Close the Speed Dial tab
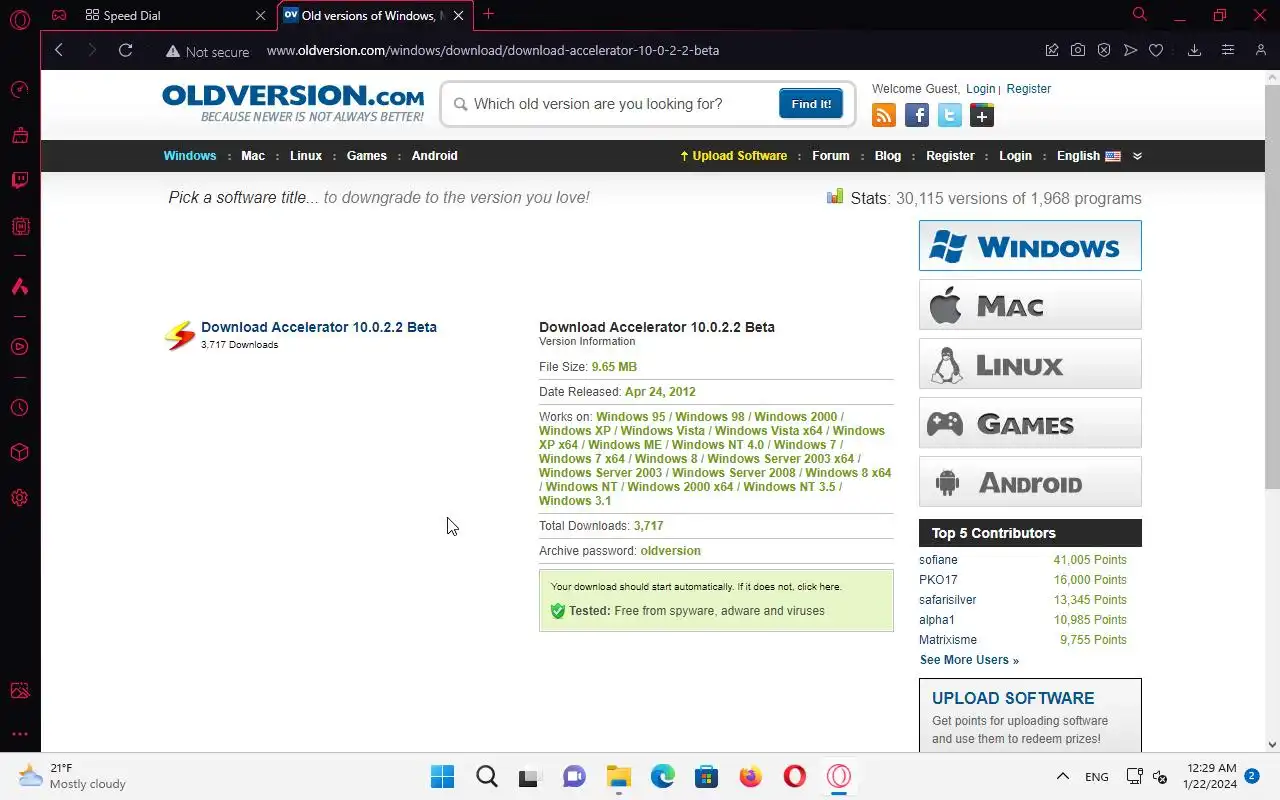Image resolution: width=1280 pixels, height=800 pixels. pyautogui.click(x=261, y=16)
